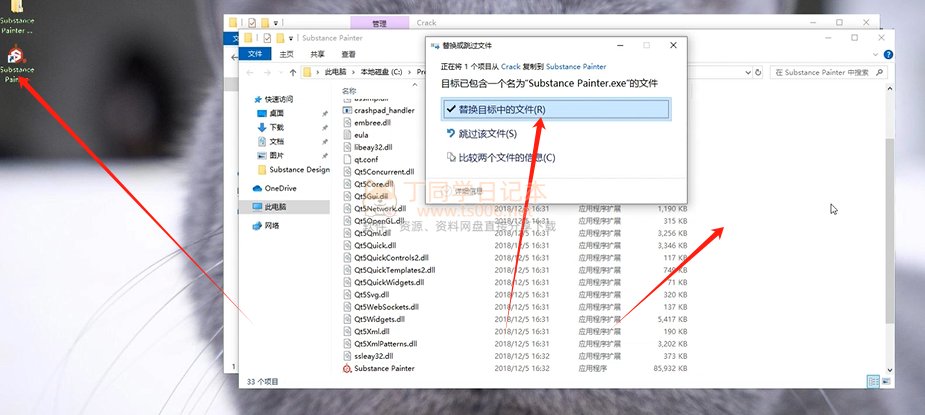Screen dimensions: 925x415
Task: Click the properties checkmark icon in the title bar
Action: (x=267, y=38)
